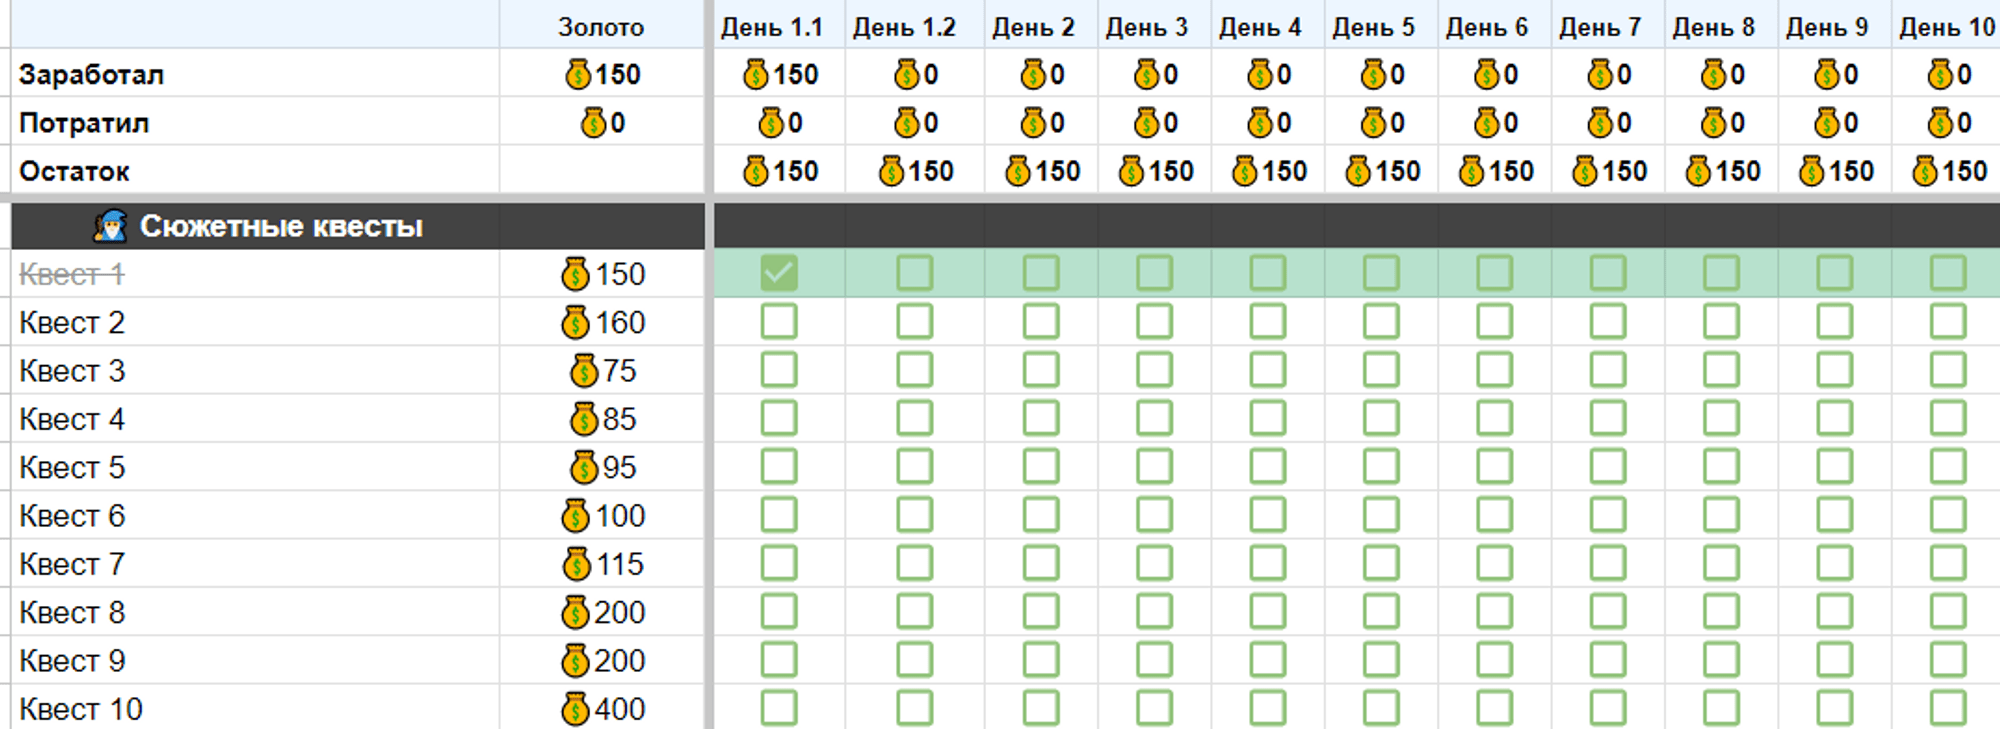Select the Потратил row label

pyautogui.click(x=84, y=123)
